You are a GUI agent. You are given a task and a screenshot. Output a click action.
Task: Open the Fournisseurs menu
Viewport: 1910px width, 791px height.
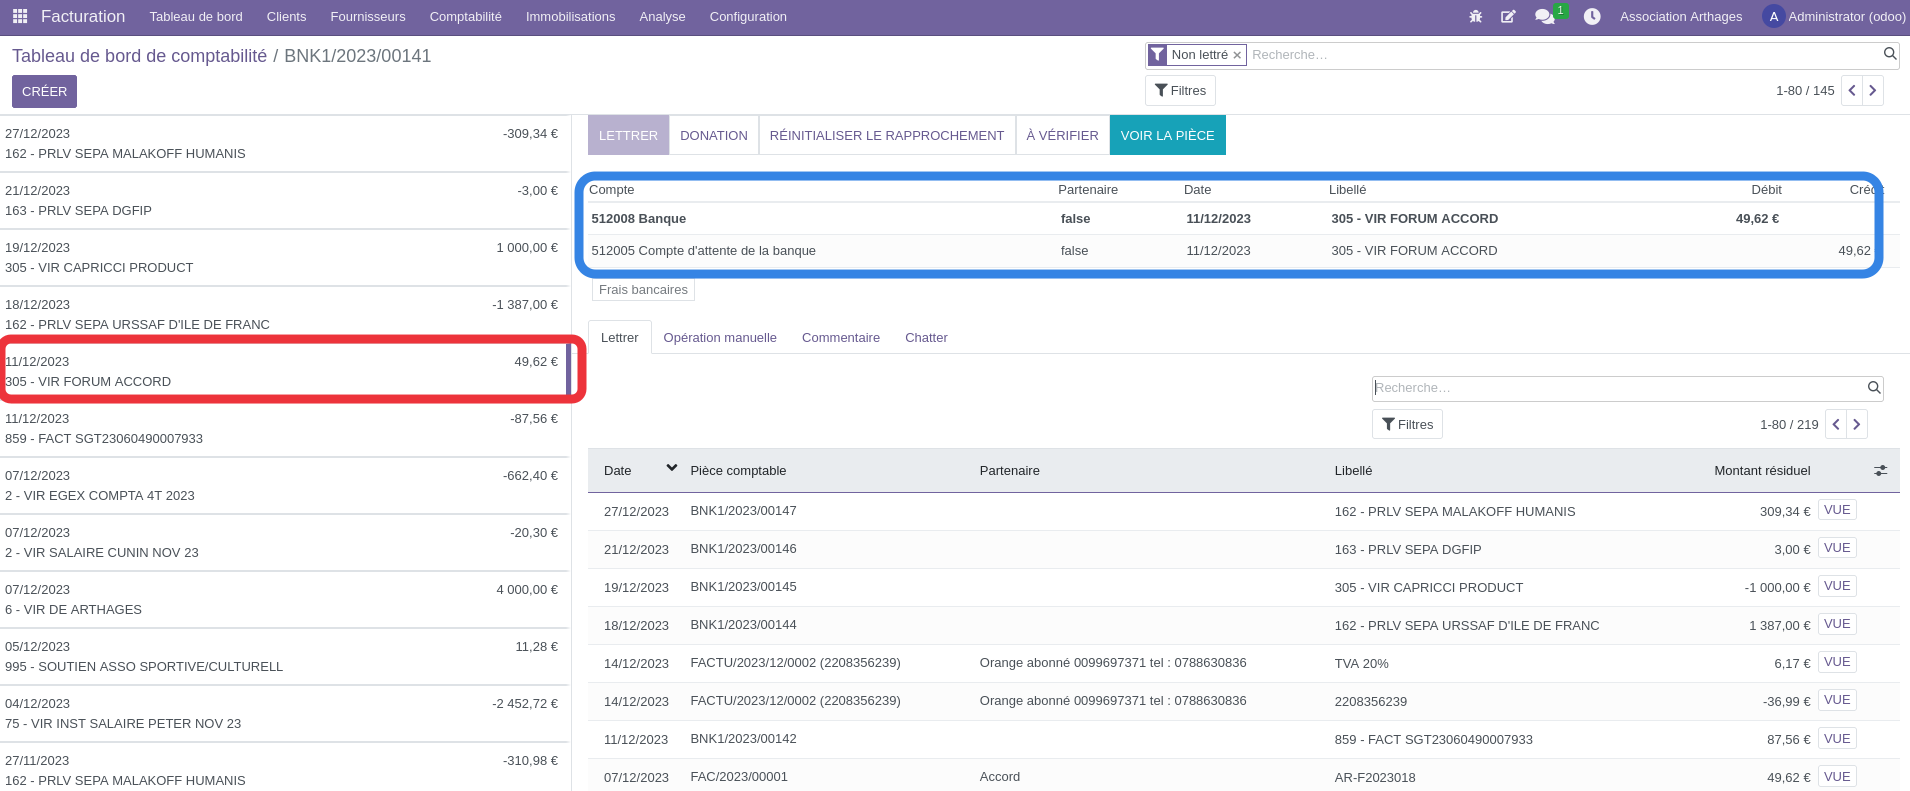click(368, 16)
